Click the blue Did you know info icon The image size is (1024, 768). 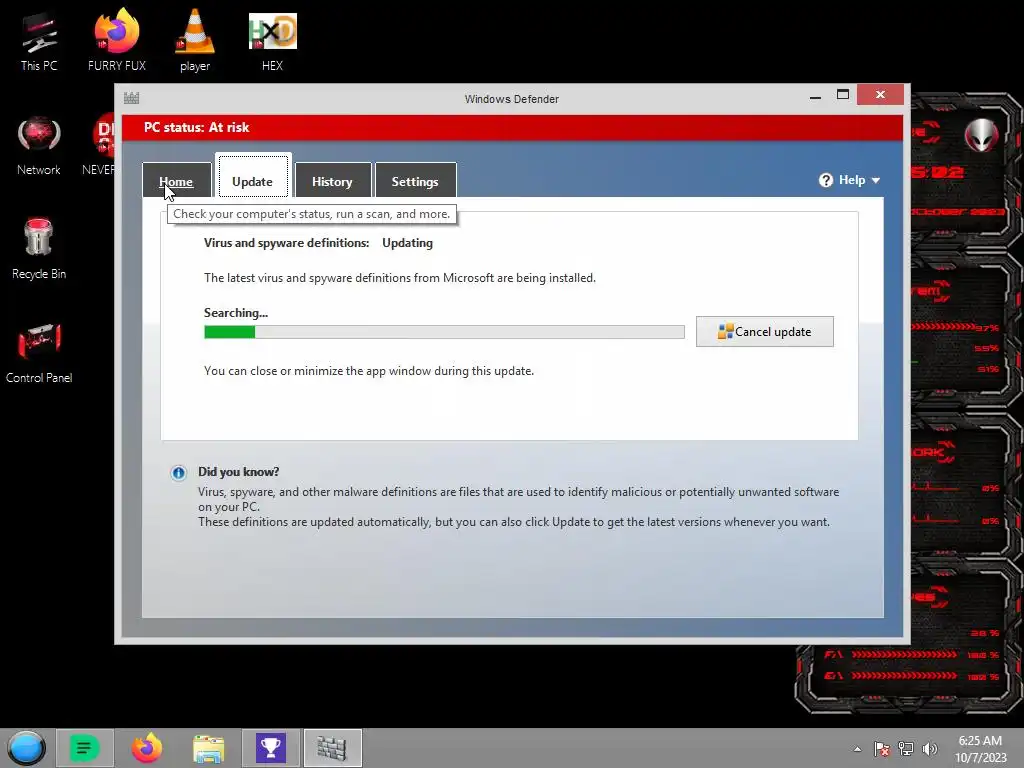(178, 473)
